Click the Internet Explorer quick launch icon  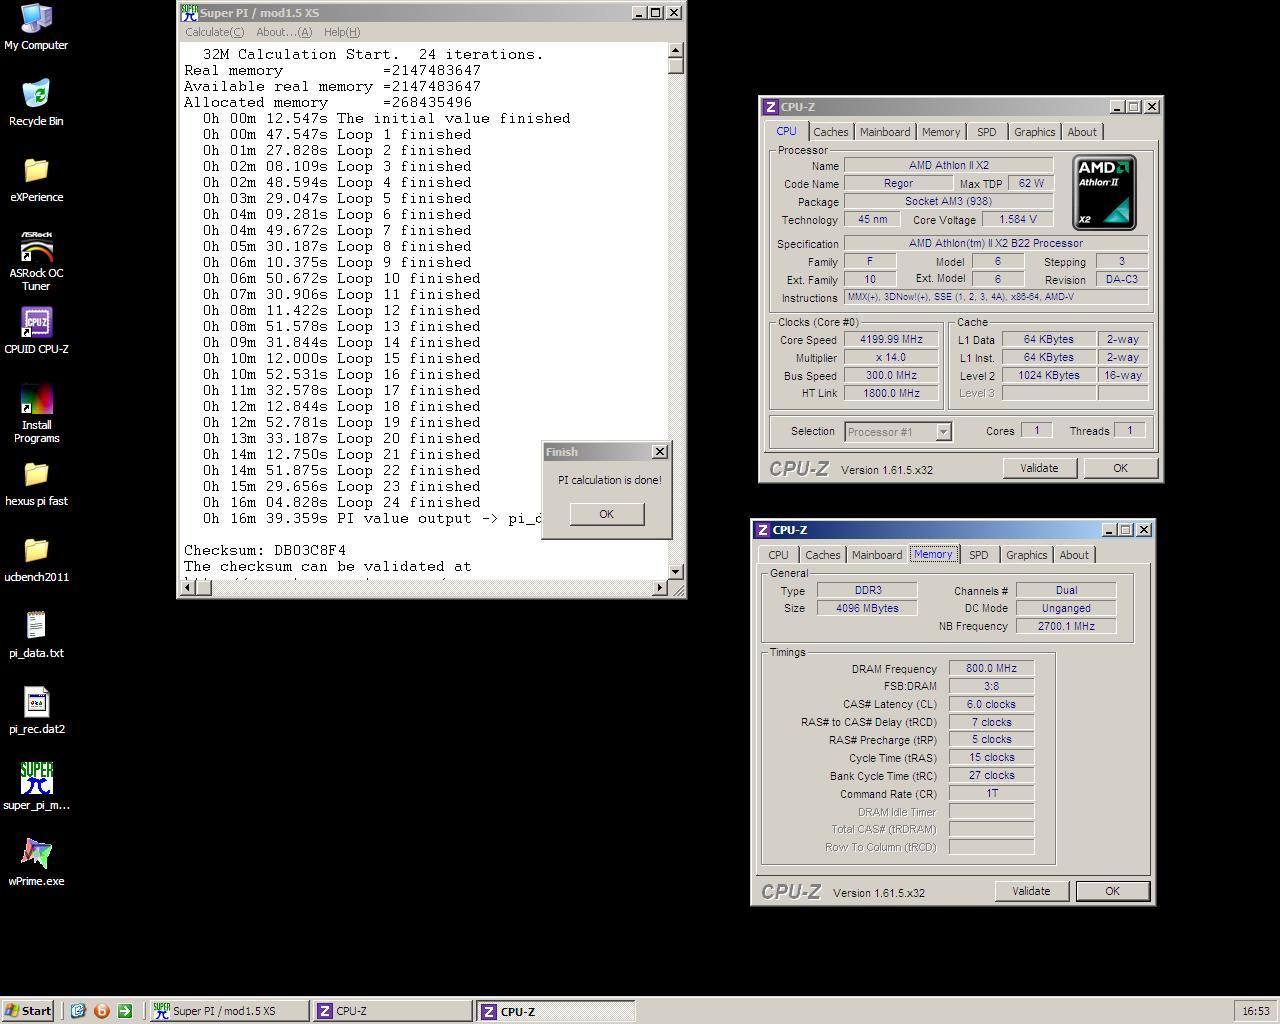[78, 1011]
